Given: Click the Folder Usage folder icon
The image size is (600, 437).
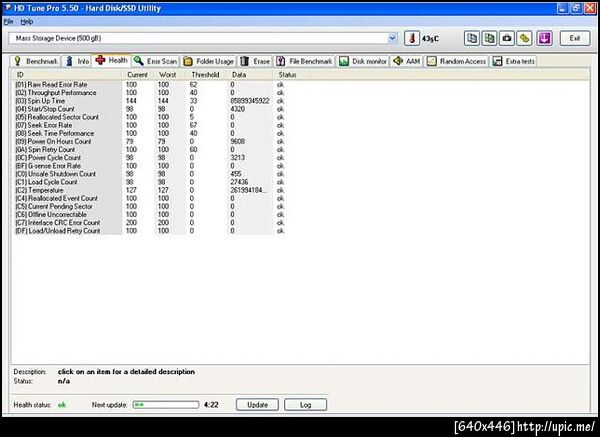Looking at the screenshot, I should pos(188,61).
